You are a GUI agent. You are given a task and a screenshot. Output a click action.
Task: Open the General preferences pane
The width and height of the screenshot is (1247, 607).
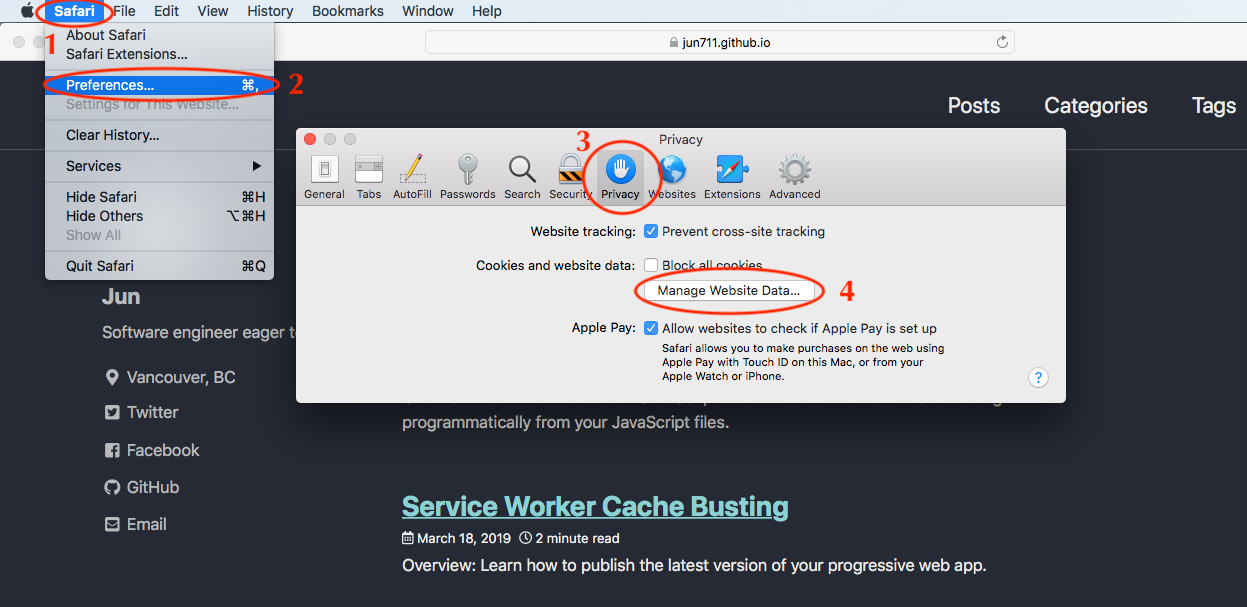[324, 176]
